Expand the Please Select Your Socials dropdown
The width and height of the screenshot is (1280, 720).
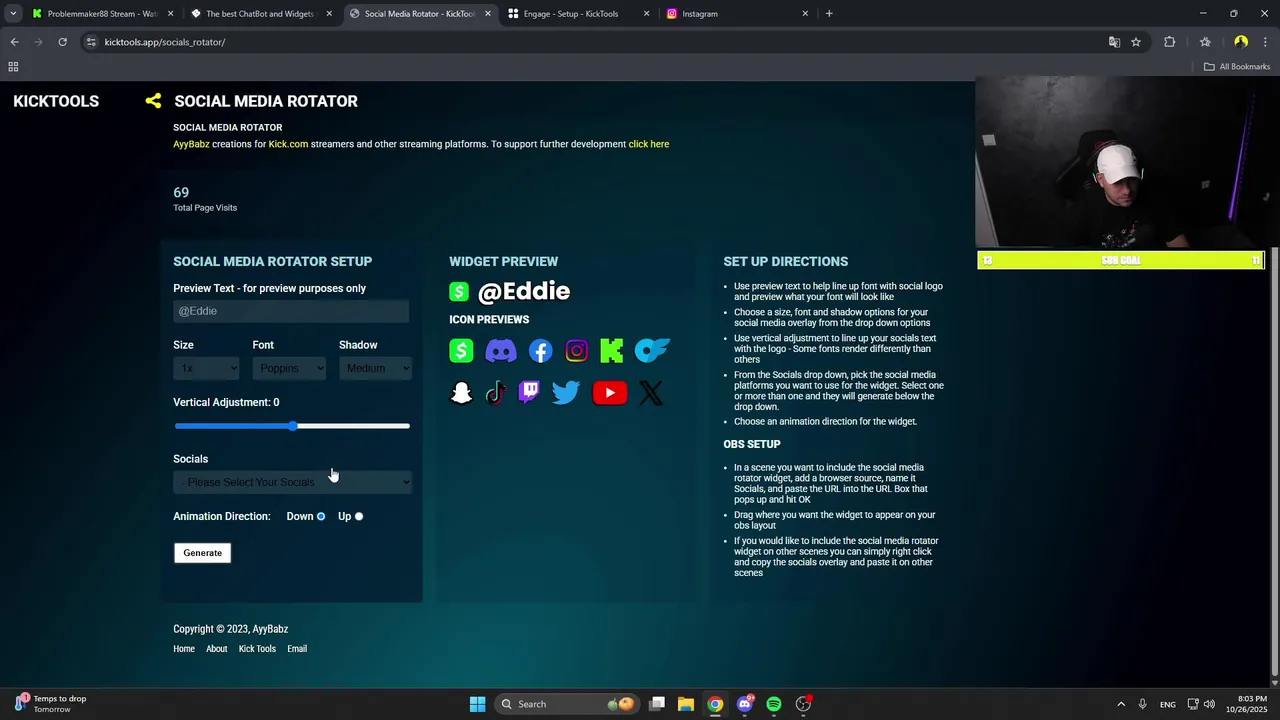(292, 482)
